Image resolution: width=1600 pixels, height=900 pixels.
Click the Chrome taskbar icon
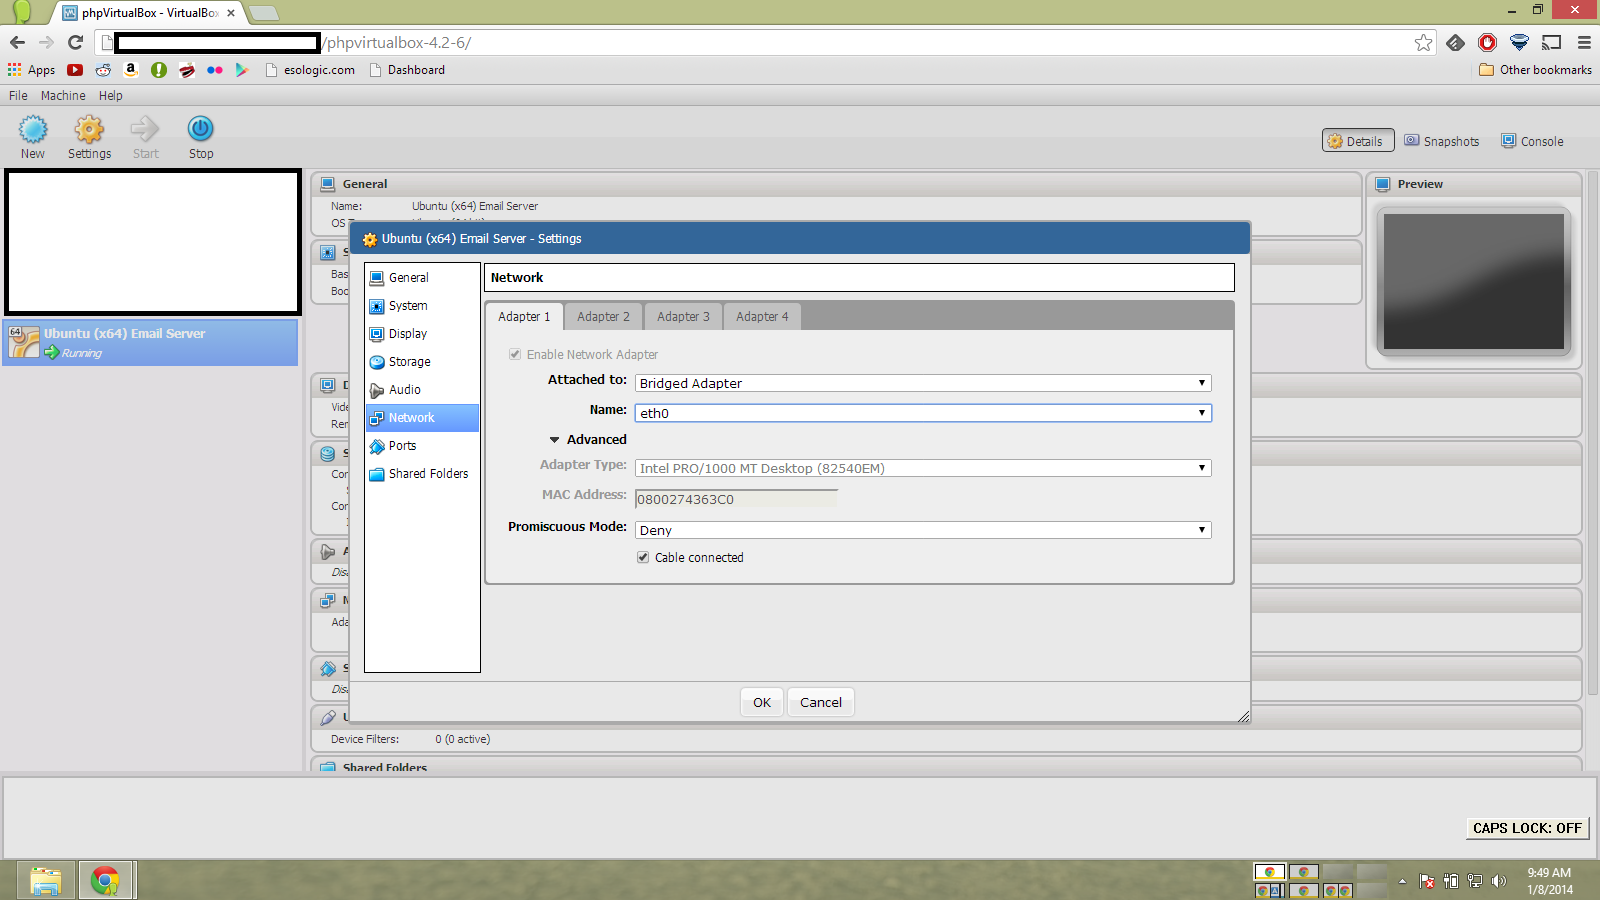point(105,881)
